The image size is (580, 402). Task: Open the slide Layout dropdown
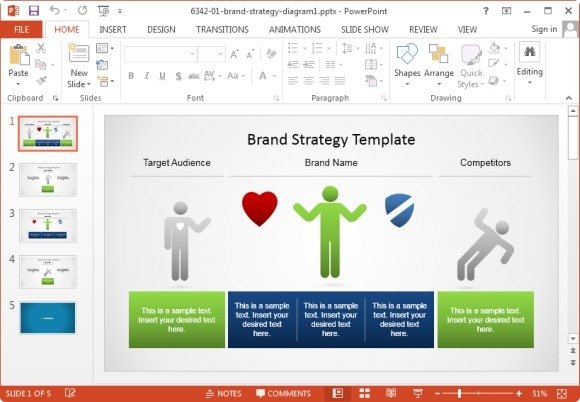[x=105, y=48]
